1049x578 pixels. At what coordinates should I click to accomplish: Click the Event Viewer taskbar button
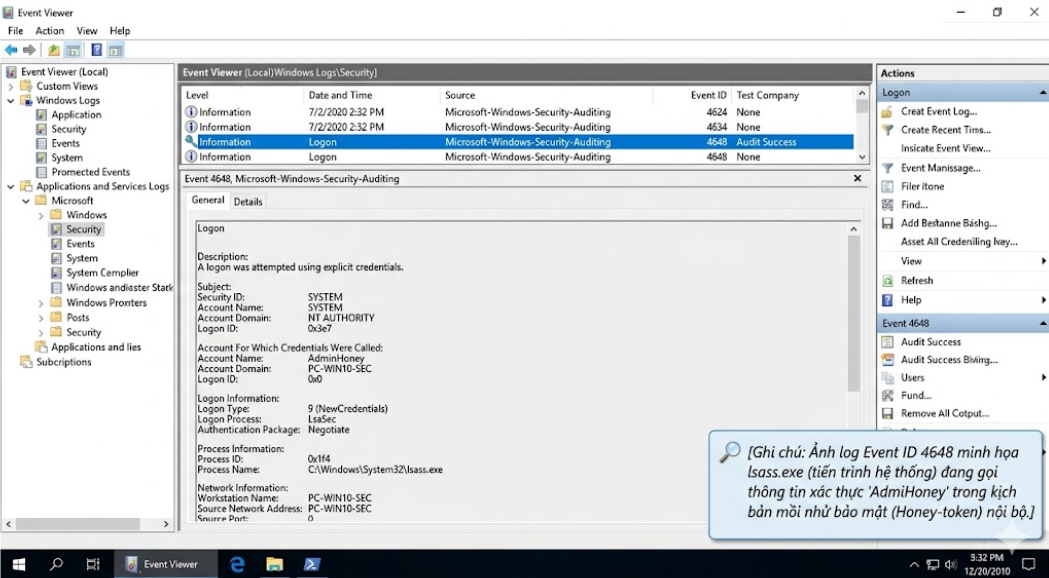[165, 565]
